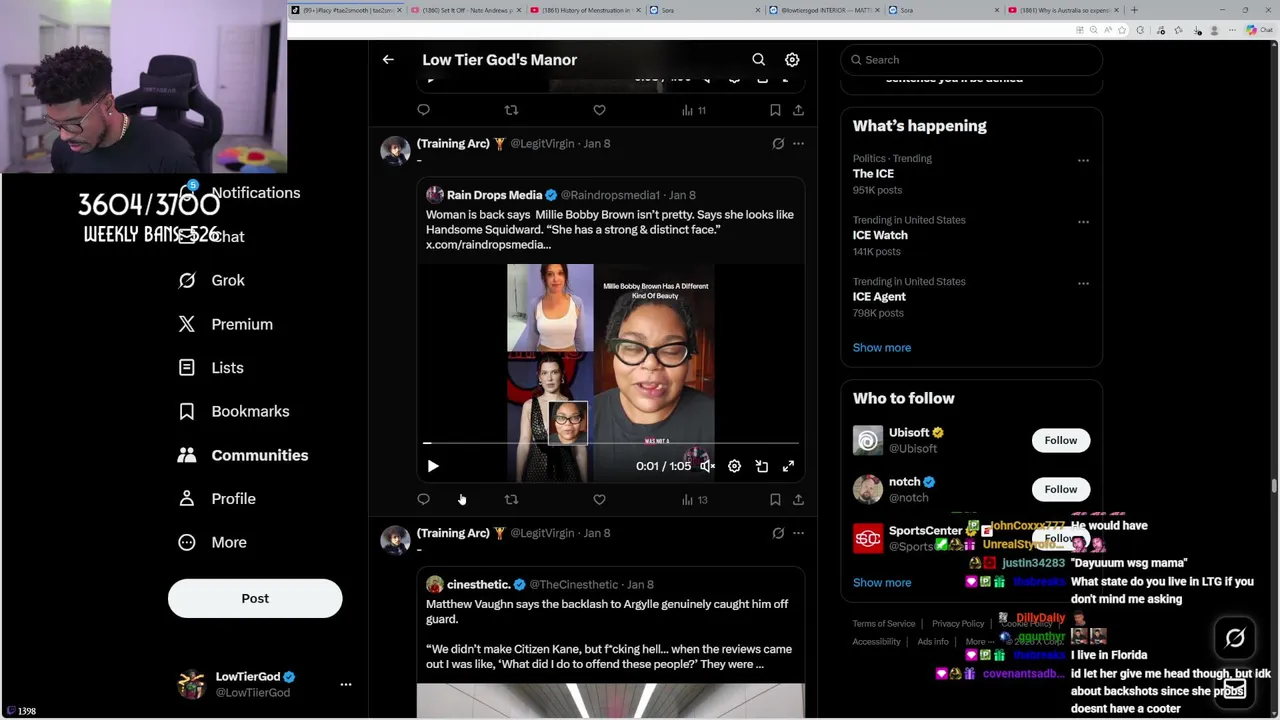This screenshot has height=720, width=1280.
Task: Open Bookmarks in the left sidebar
Action: pyautogui.click(x=233, y=411)
